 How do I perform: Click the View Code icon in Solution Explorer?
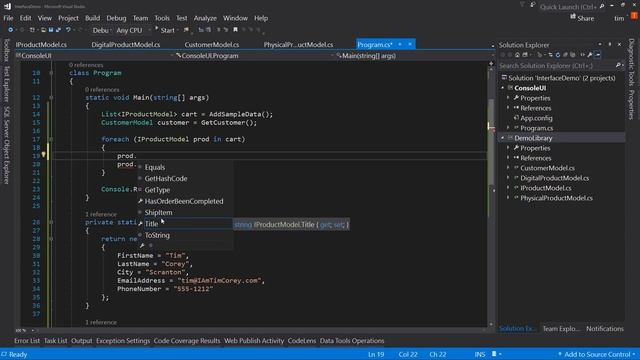tap(583, 55)
